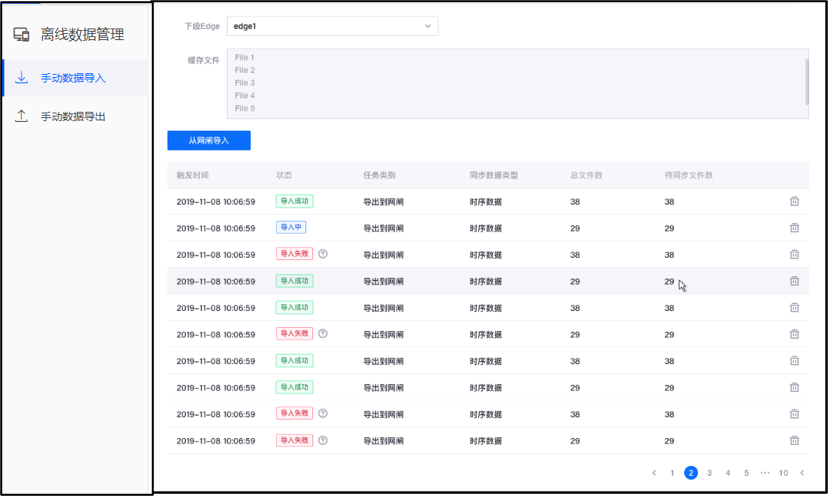Click the 离线数据管理 header icon

pyautogui.click(x=21, y=35)
